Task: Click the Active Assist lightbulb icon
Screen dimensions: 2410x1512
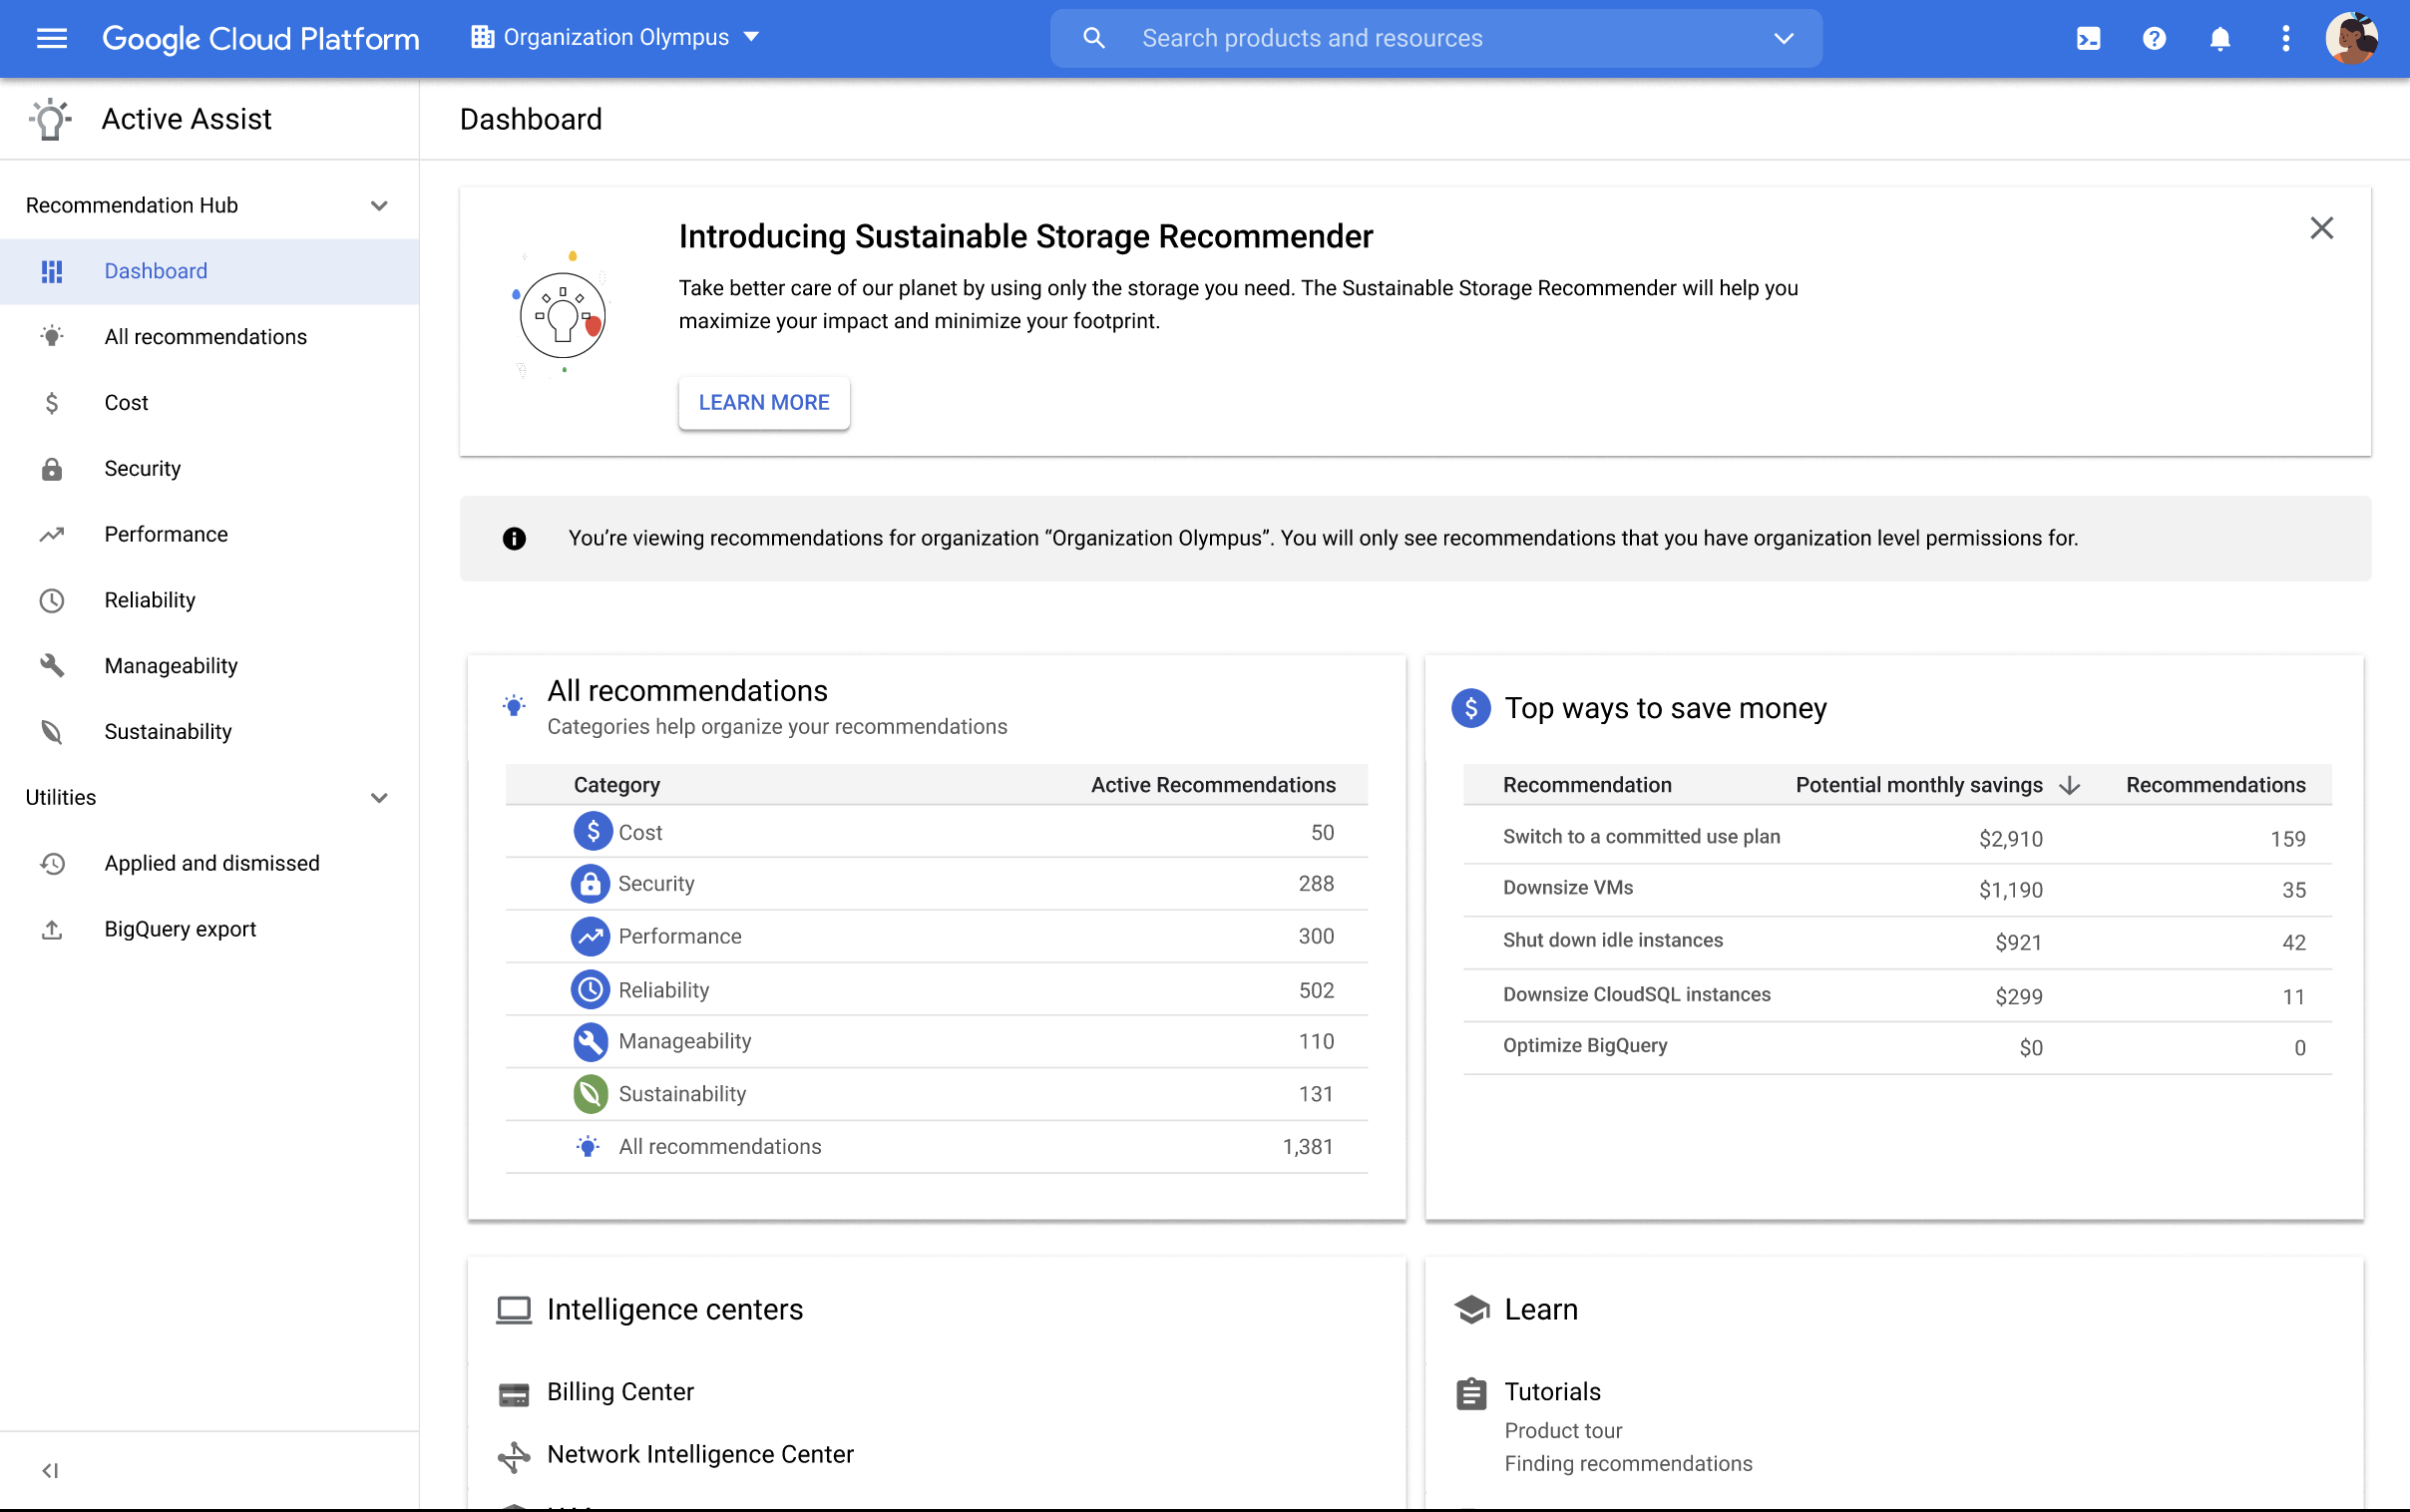Action: pos(49,119)
